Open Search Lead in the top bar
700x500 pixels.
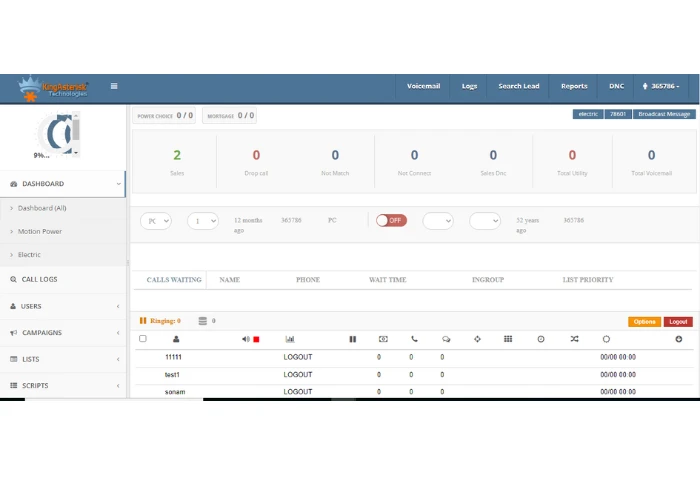pyautogui.click(x=519, y=86)
